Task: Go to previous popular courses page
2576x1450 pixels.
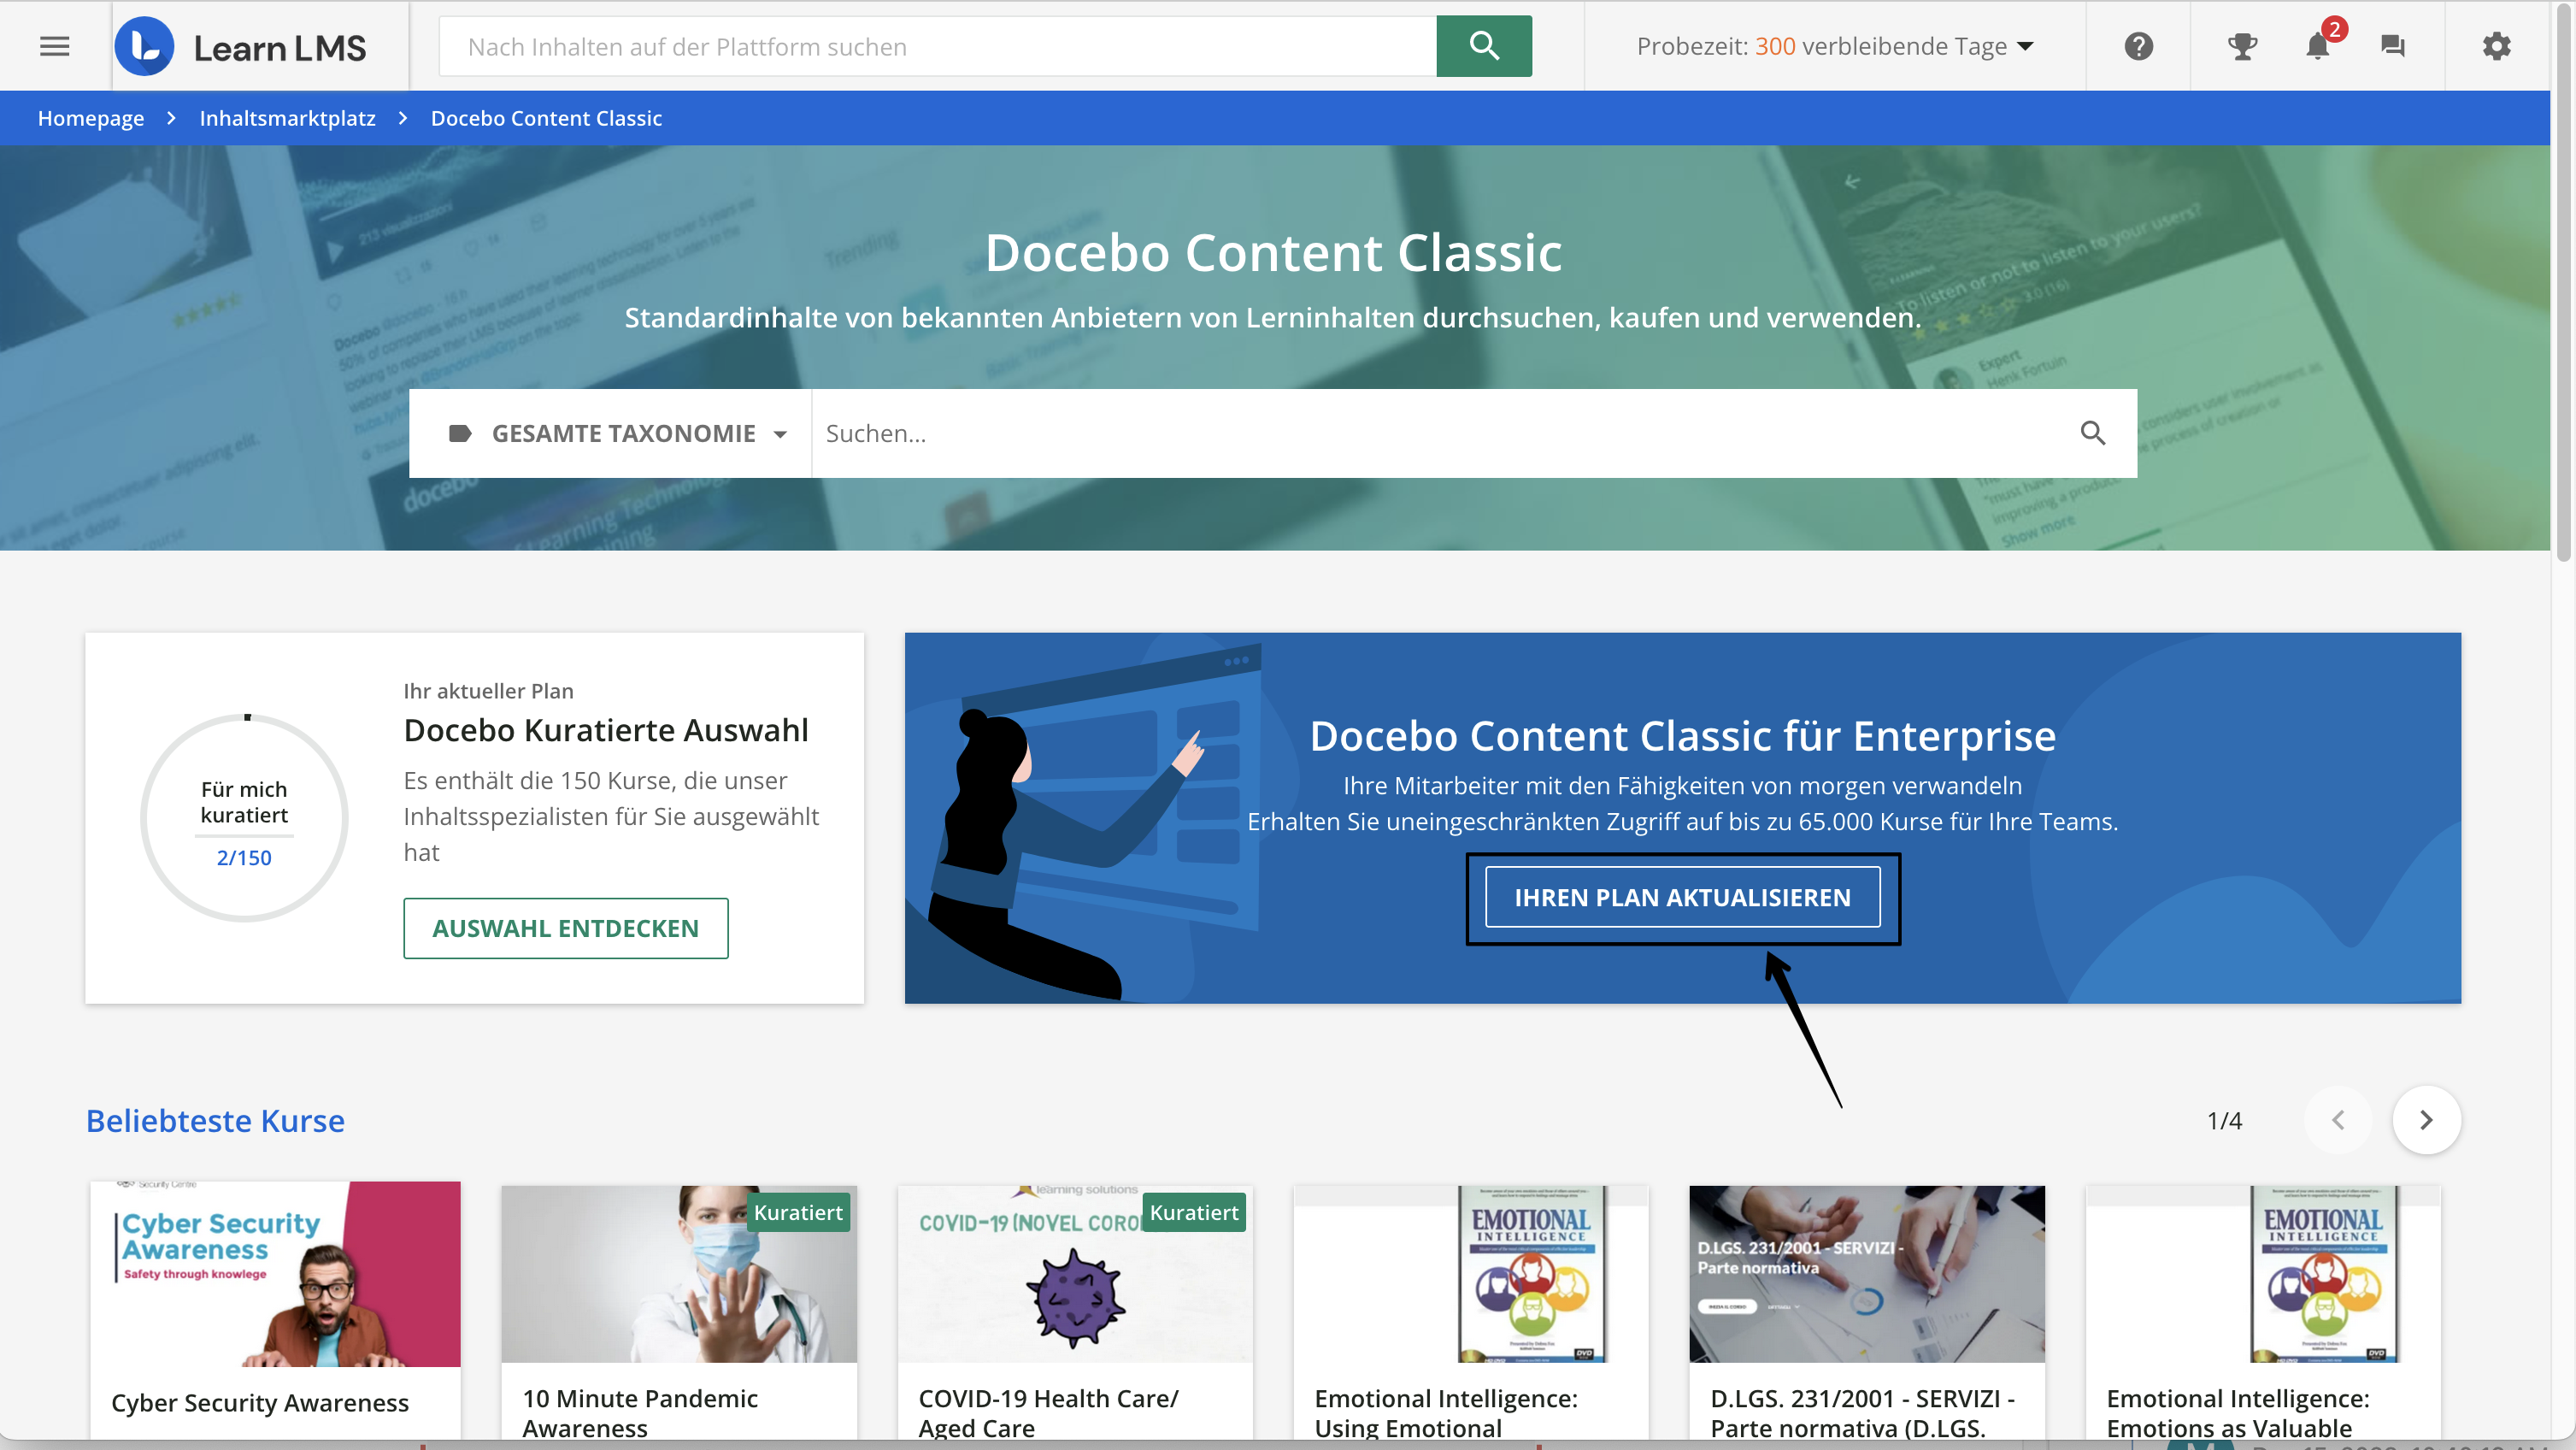Action: coord(2338,1120)
